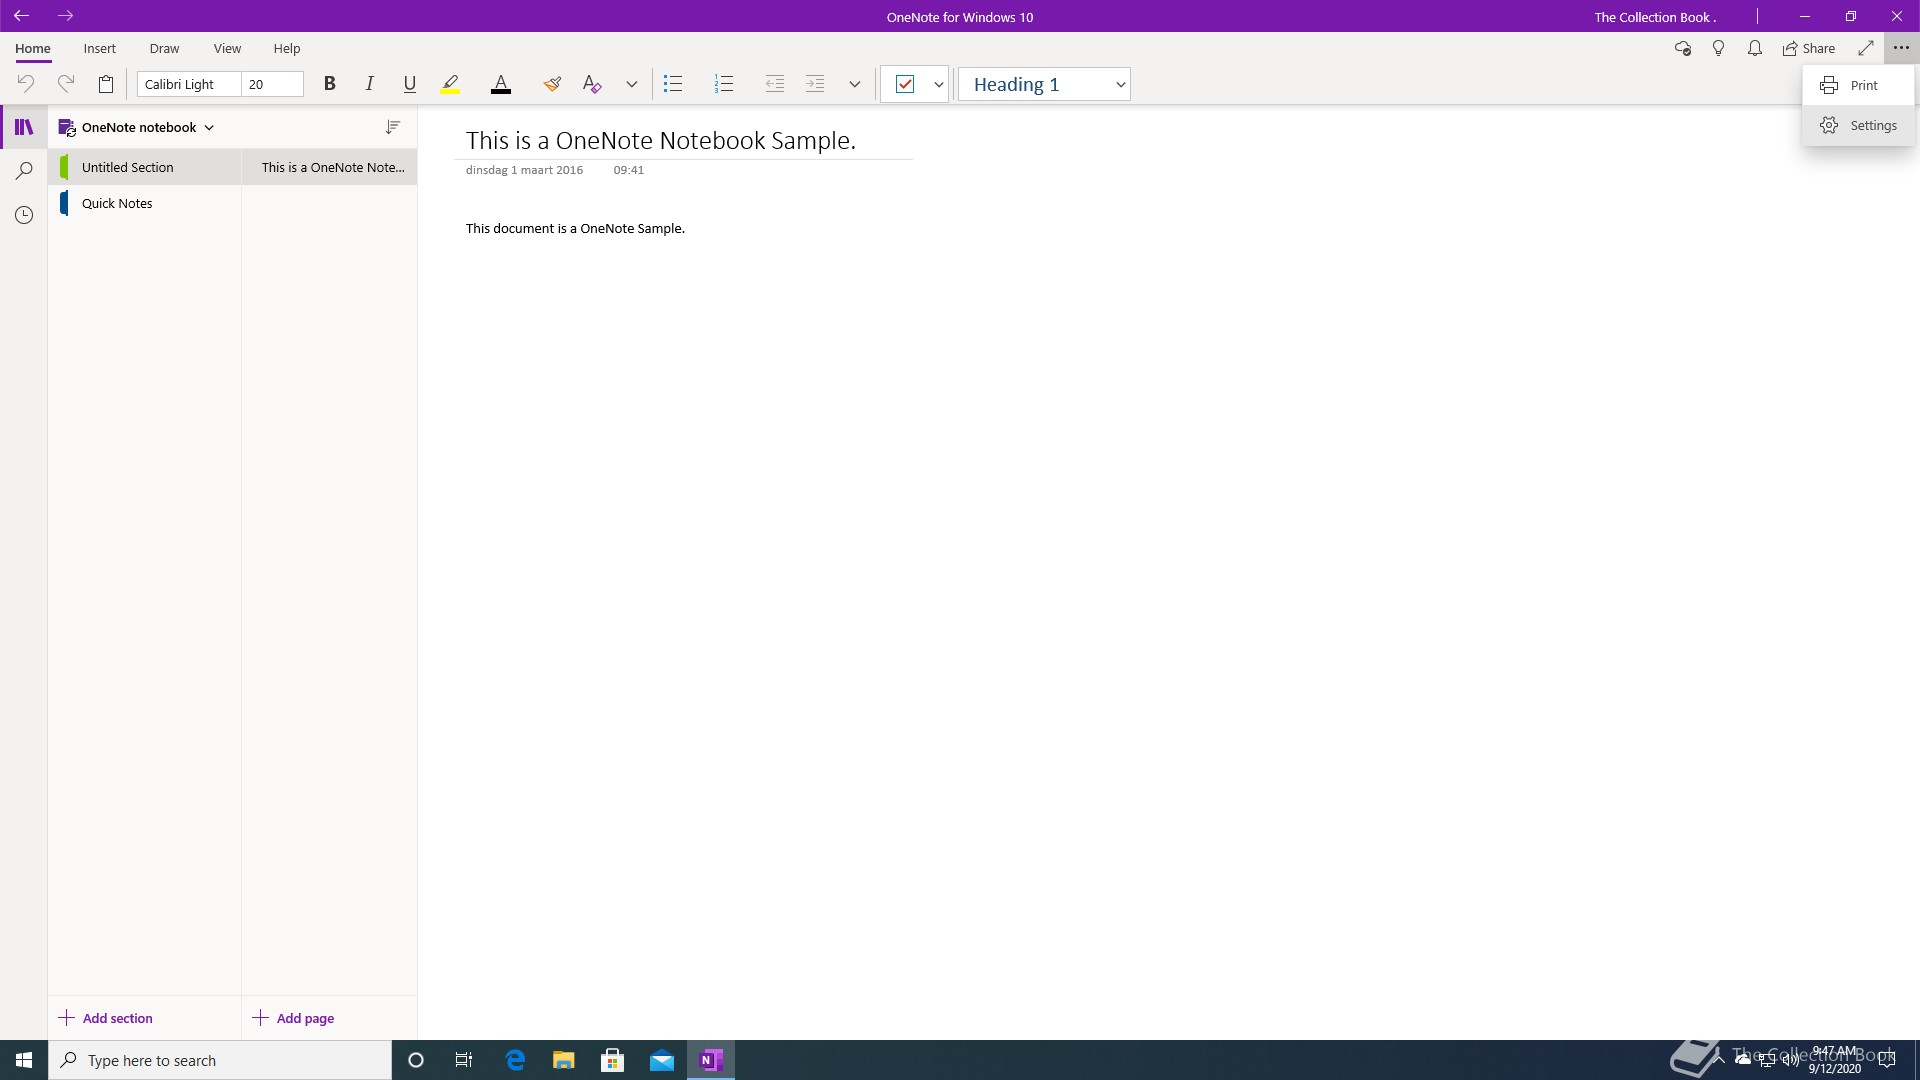Screen dimensions: 1920x1080
Task: Insert a numbered list
Action: (x=724, y=84)
